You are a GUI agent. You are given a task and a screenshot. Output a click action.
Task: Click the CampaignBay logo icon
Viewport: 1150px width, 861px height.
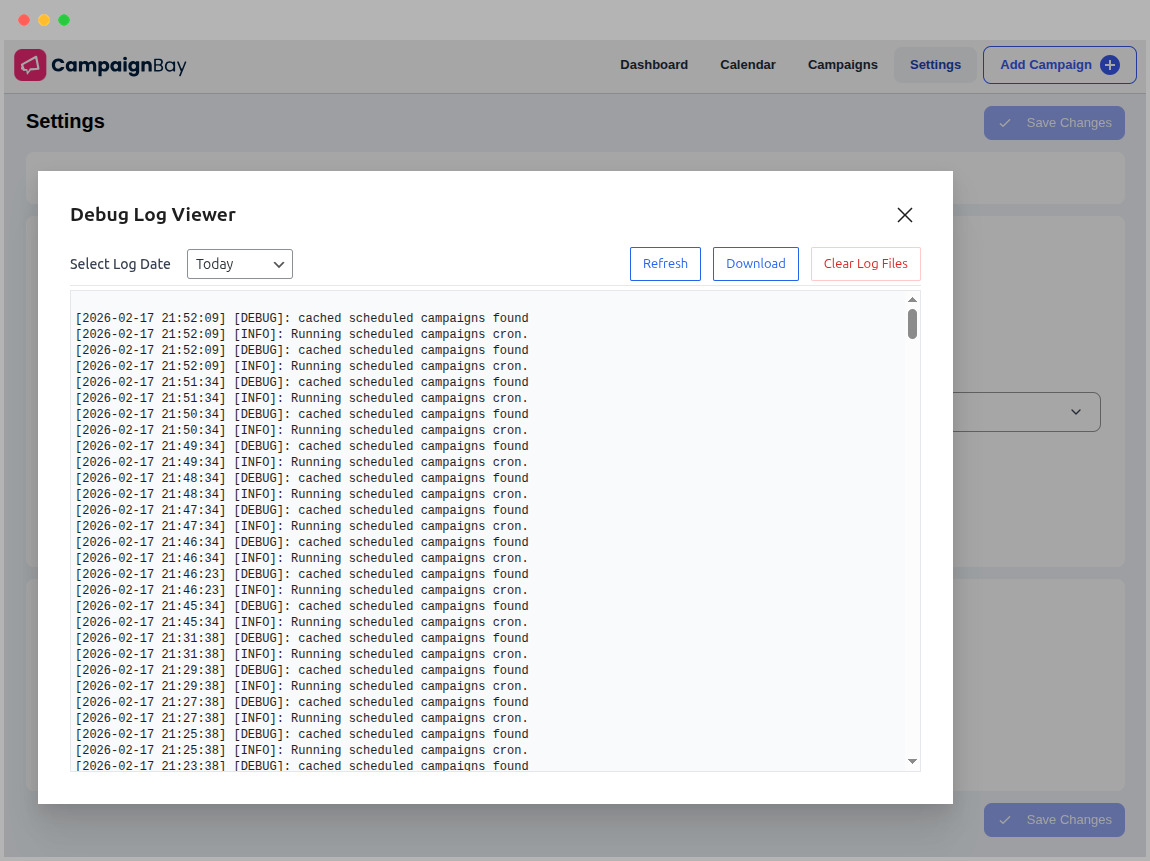pos(31,64)
